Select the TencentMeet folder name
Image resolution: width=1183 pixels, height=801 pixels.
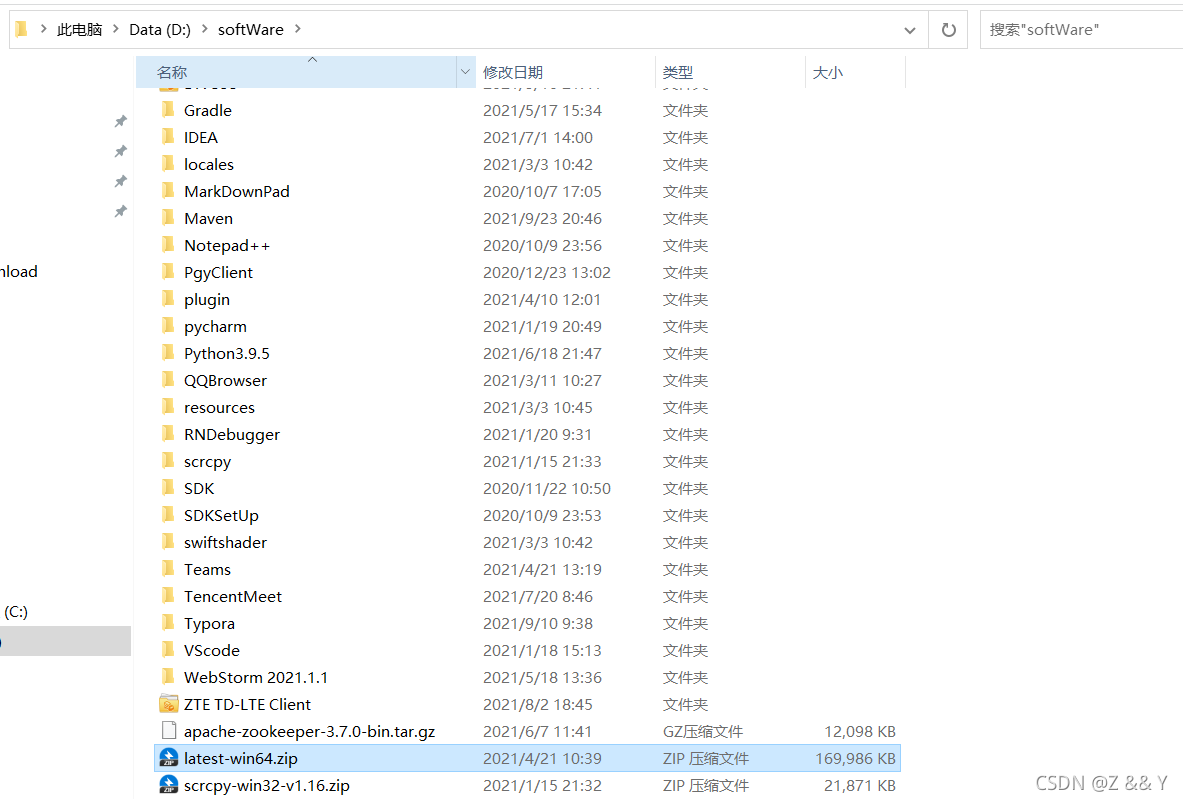pyautogui.click(x=232, y=597)
